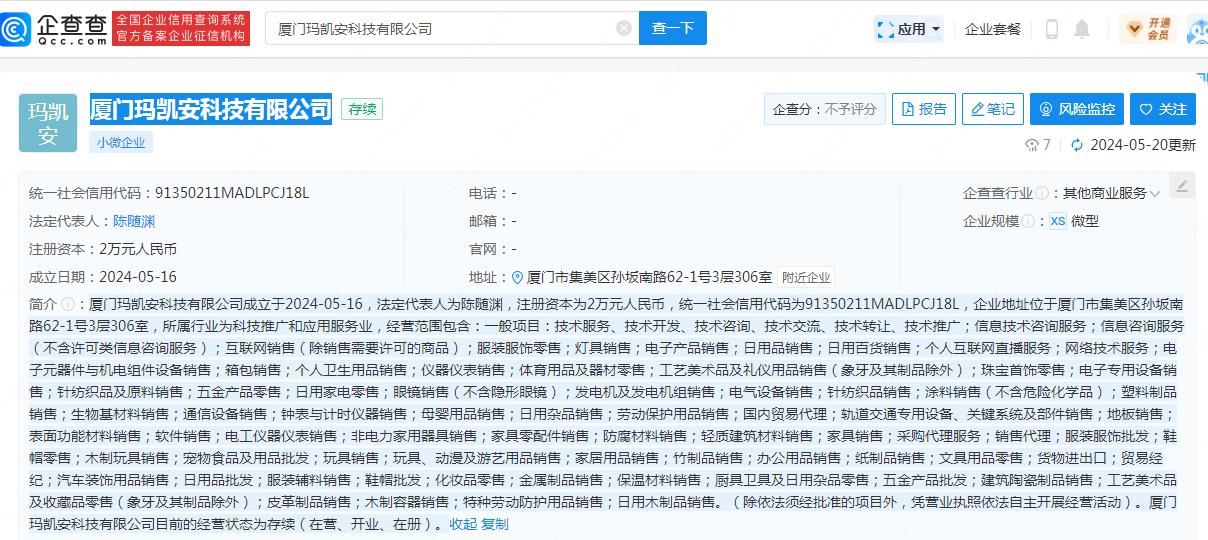This screenshot has height=540, width=1208.
Task: Click the location pin icon by address
Action: [x=518, y=278]
